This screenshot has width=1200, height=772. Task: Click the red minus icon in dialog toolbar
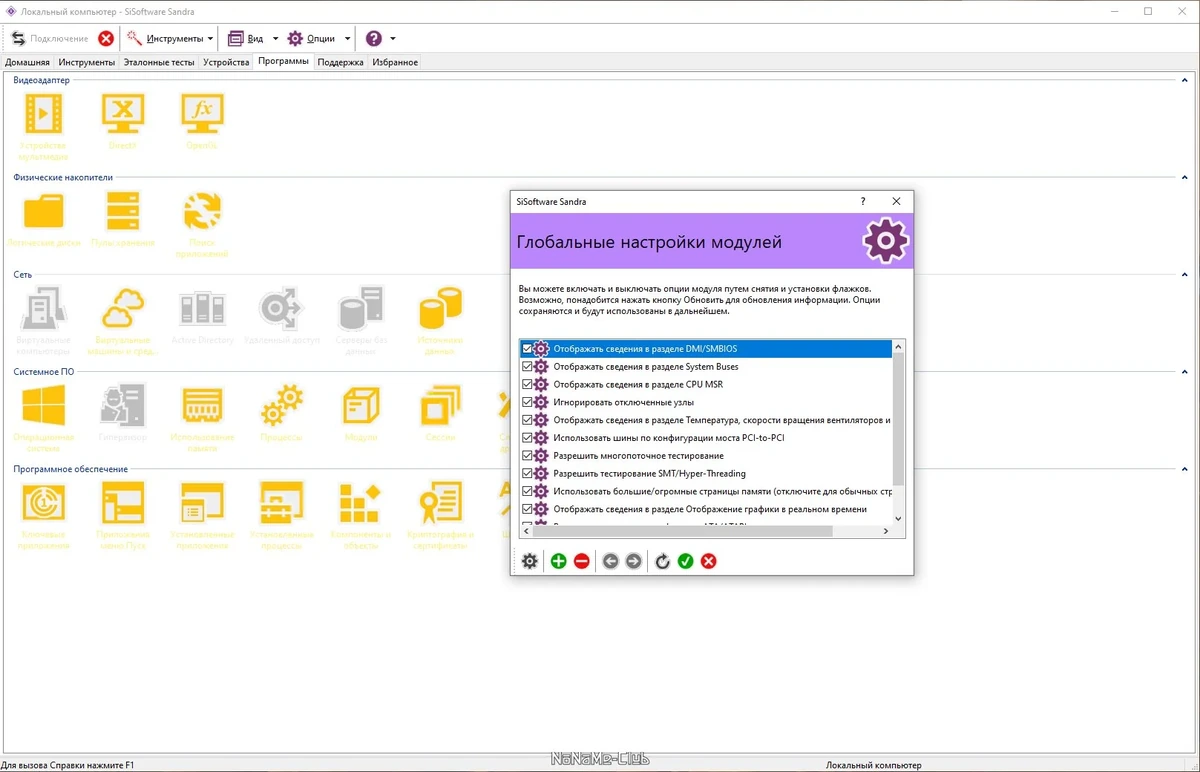coord(582,561)
